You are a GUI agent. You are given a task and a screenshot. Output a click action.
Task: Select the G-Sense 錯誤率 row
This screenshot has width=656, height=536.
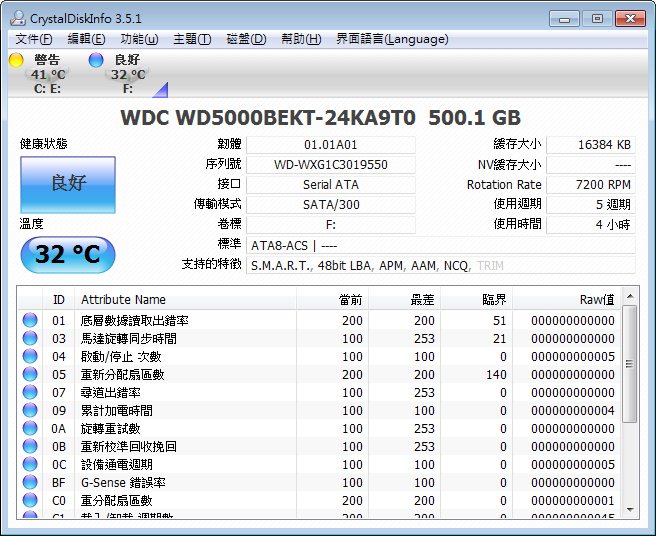(319, 482)
